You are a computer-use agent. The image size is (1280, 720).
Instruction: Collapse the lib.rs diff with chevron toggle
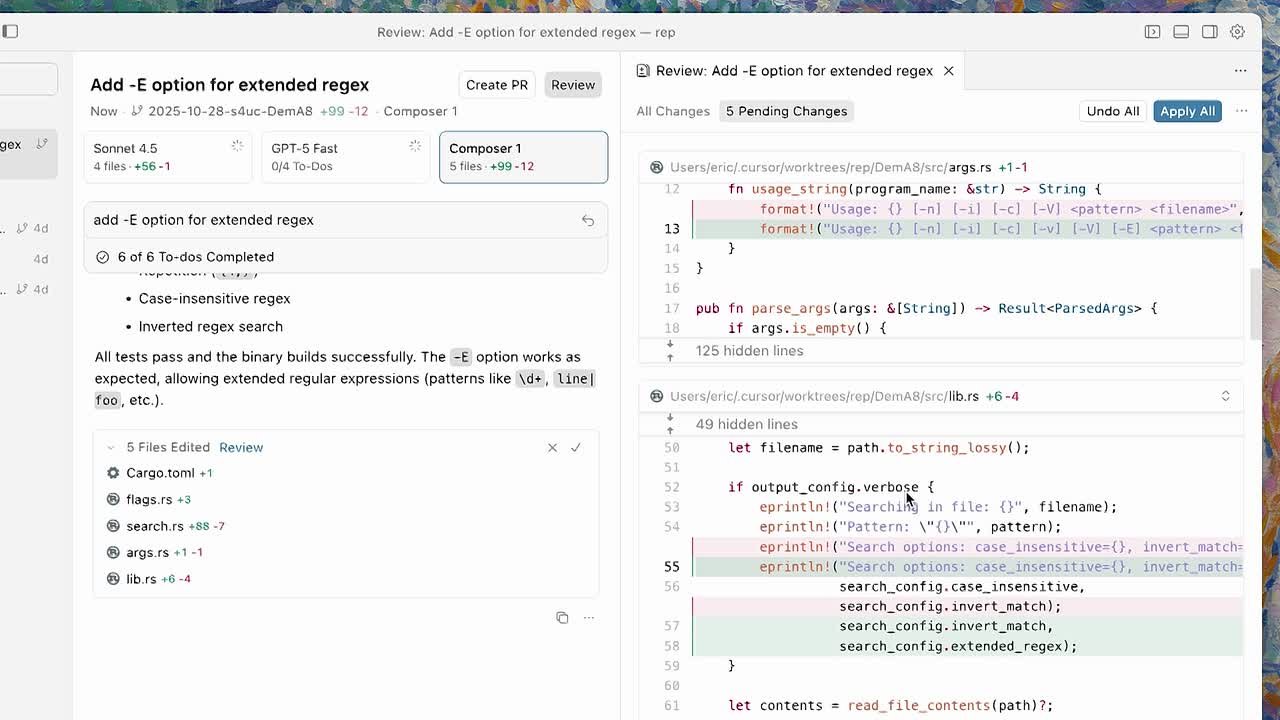pyautogui.click(x=1225, y=396)
